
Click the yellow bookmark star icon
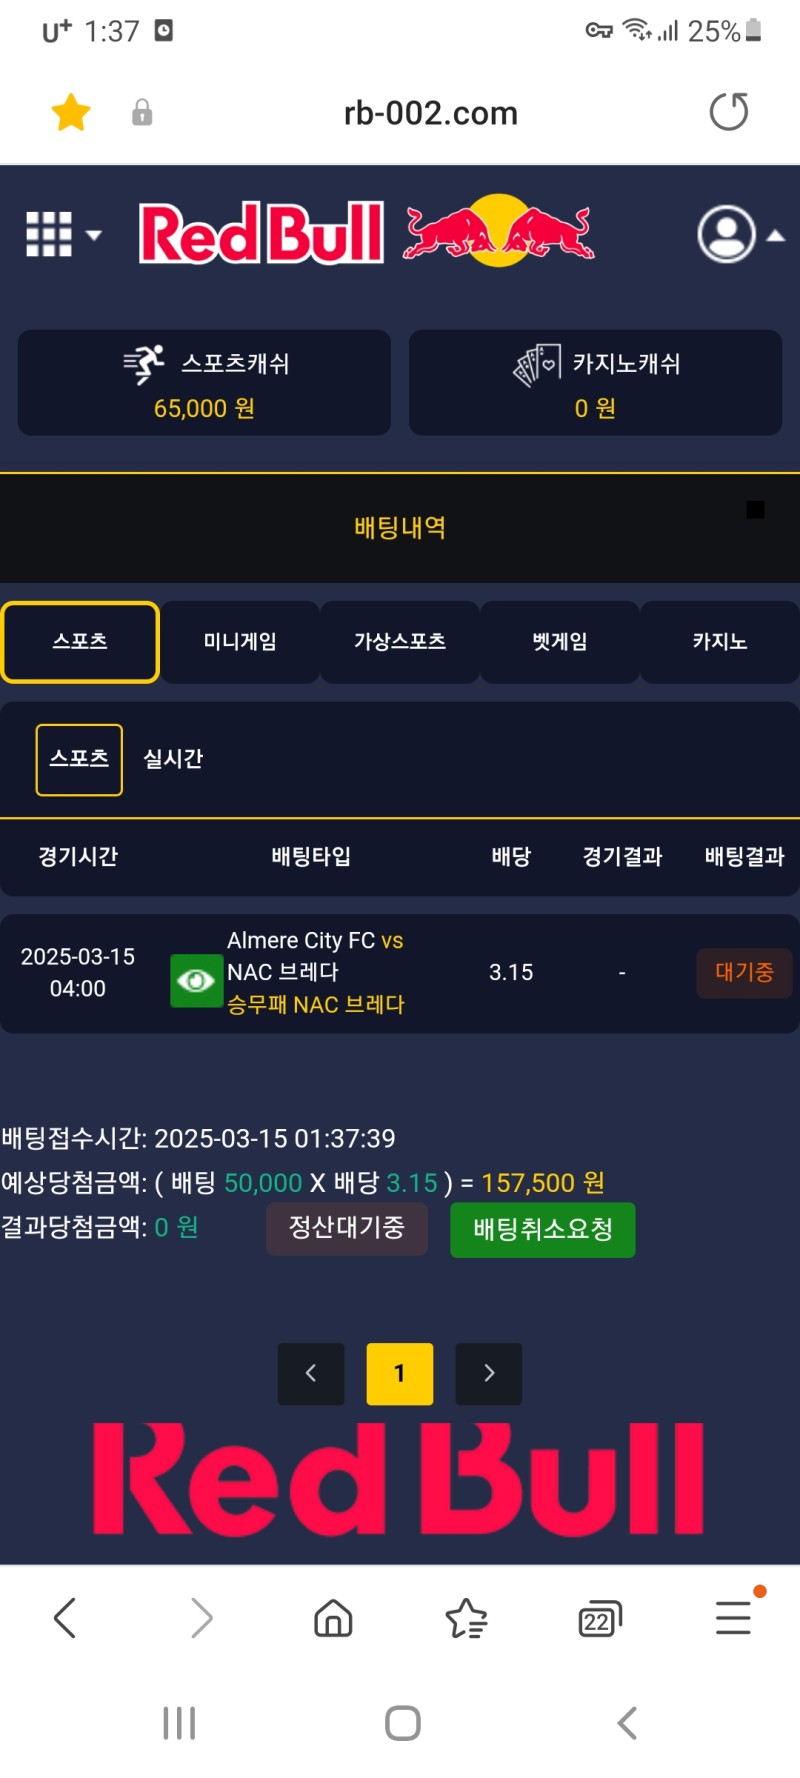point(71,112)
